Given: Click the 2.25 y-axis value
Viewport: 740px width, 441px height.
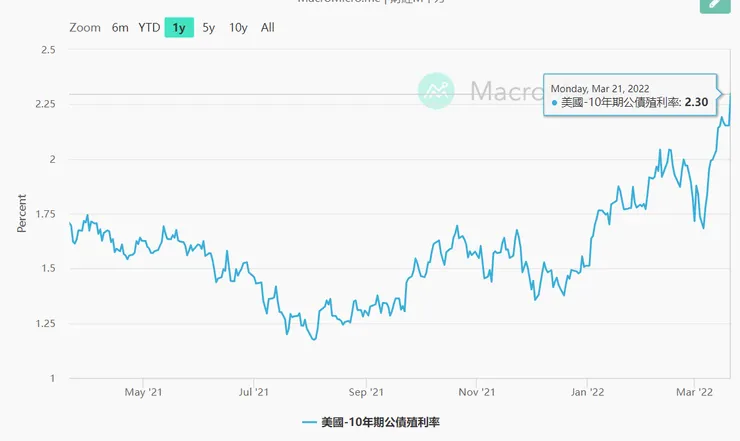Looking at the screenshot, I should click(x=45, y=104).
